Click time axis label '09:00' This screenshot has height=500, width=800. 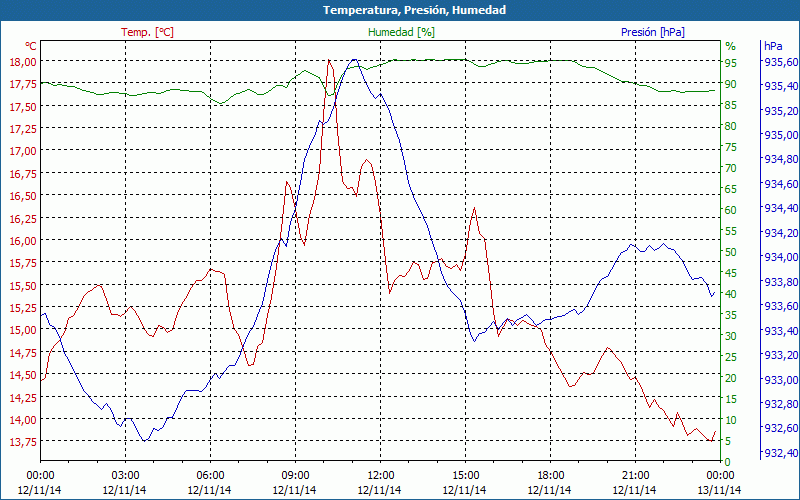pyautogui.click(x=295, y=476)
